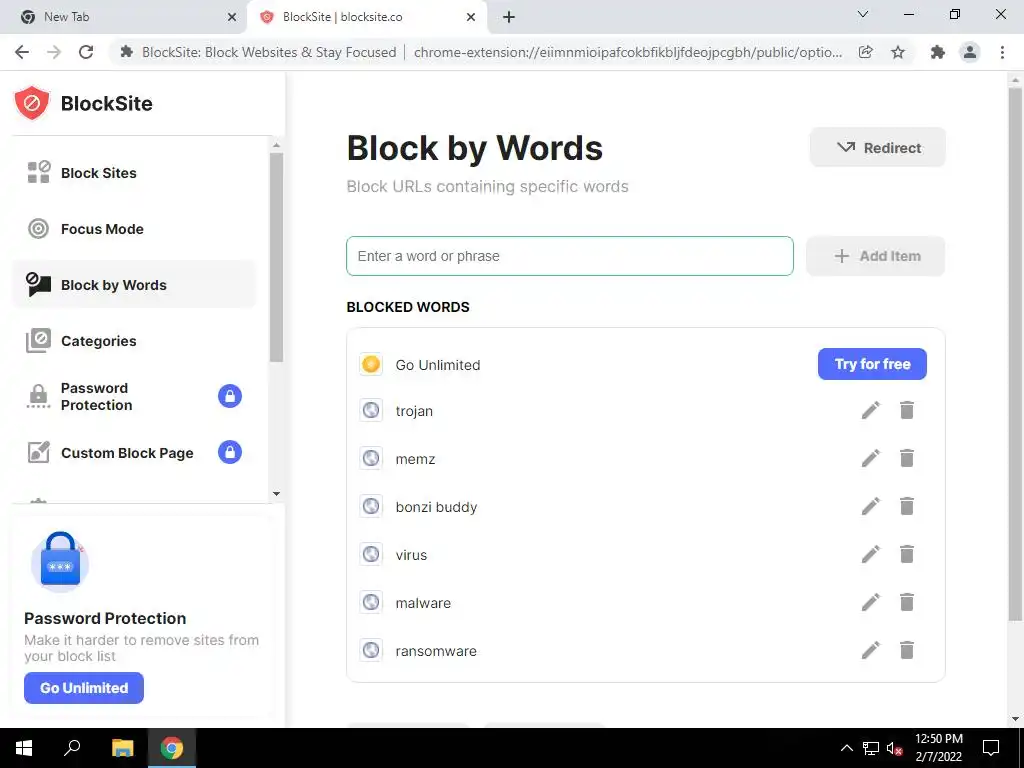This screenshot has height=768, width=1024.
Task: Delete the trojan blocked word
Action: 906,410
